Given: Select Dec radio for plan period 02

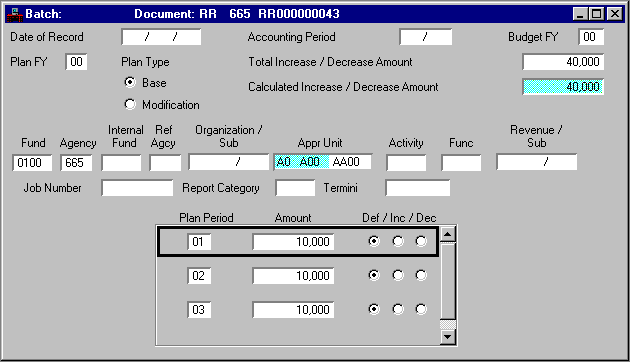Looking at the screenshot, I should tap(421, 275).
